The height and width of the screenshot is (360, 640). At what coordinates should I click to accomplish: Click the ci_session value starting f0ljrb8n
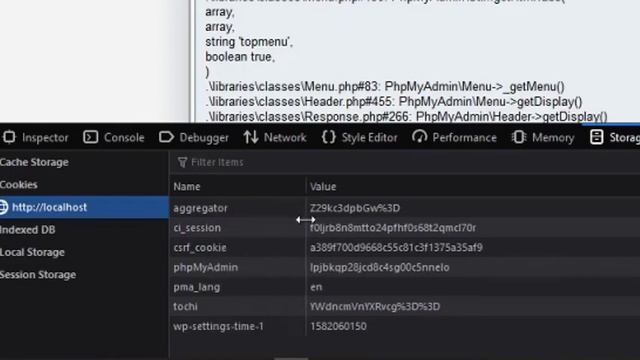tap(393, 228)
